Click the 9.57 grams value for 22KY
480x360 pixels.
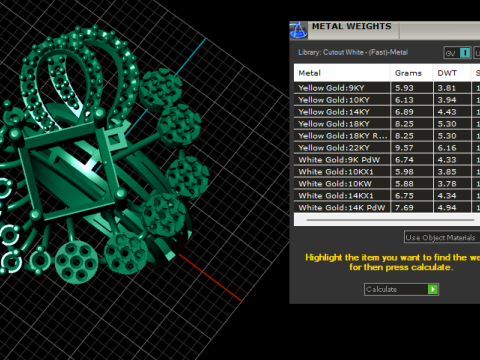[x=404, y=148]
